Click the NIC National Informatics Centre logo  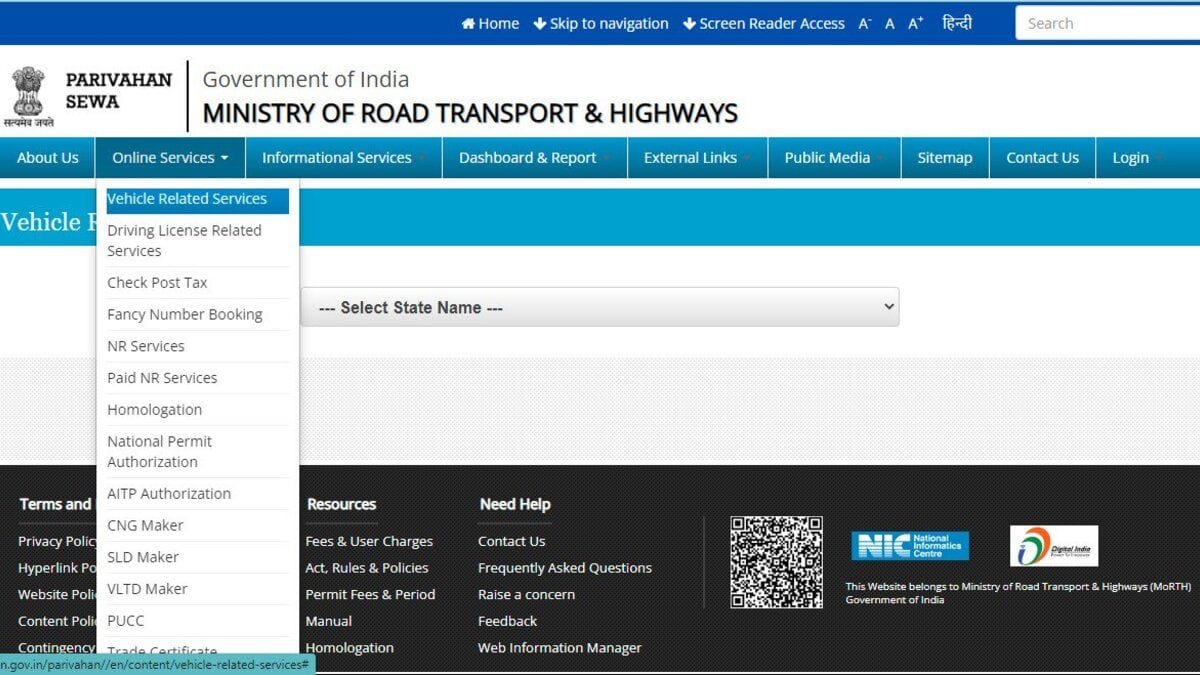910,546
